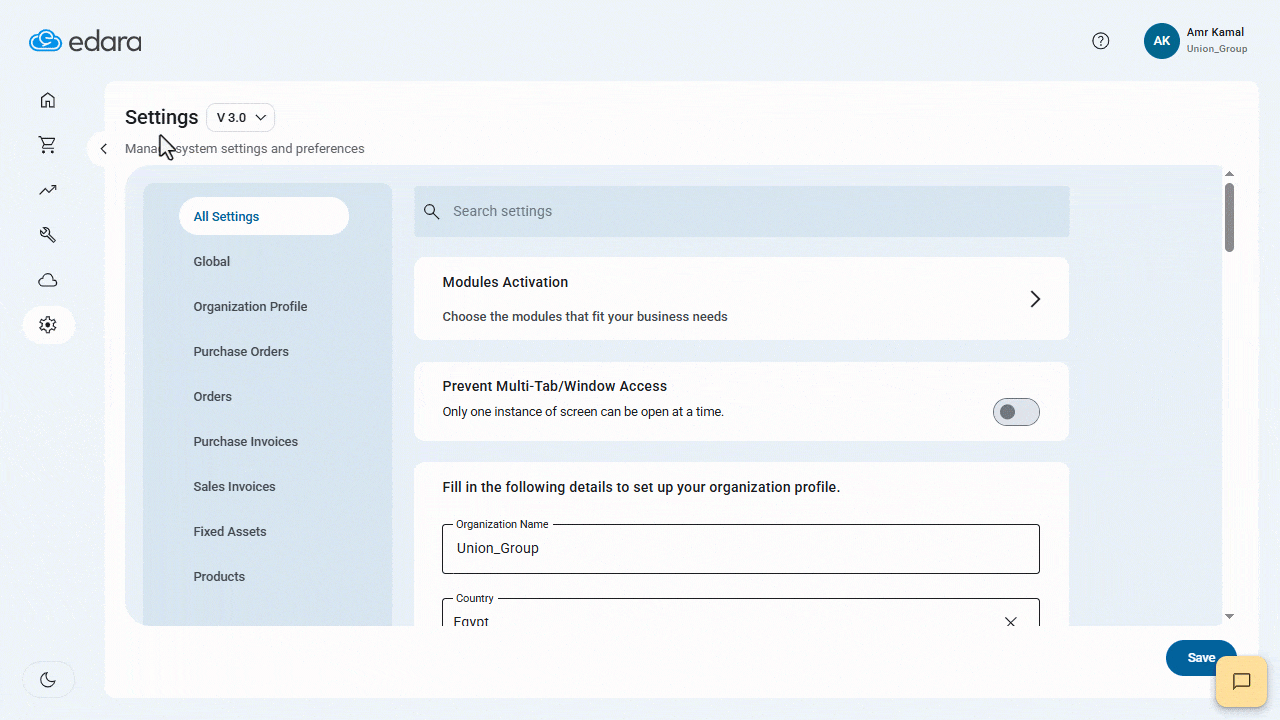Click the Modules Activation title
This screenshot has height=720, width=1280.
pos(505,282)
